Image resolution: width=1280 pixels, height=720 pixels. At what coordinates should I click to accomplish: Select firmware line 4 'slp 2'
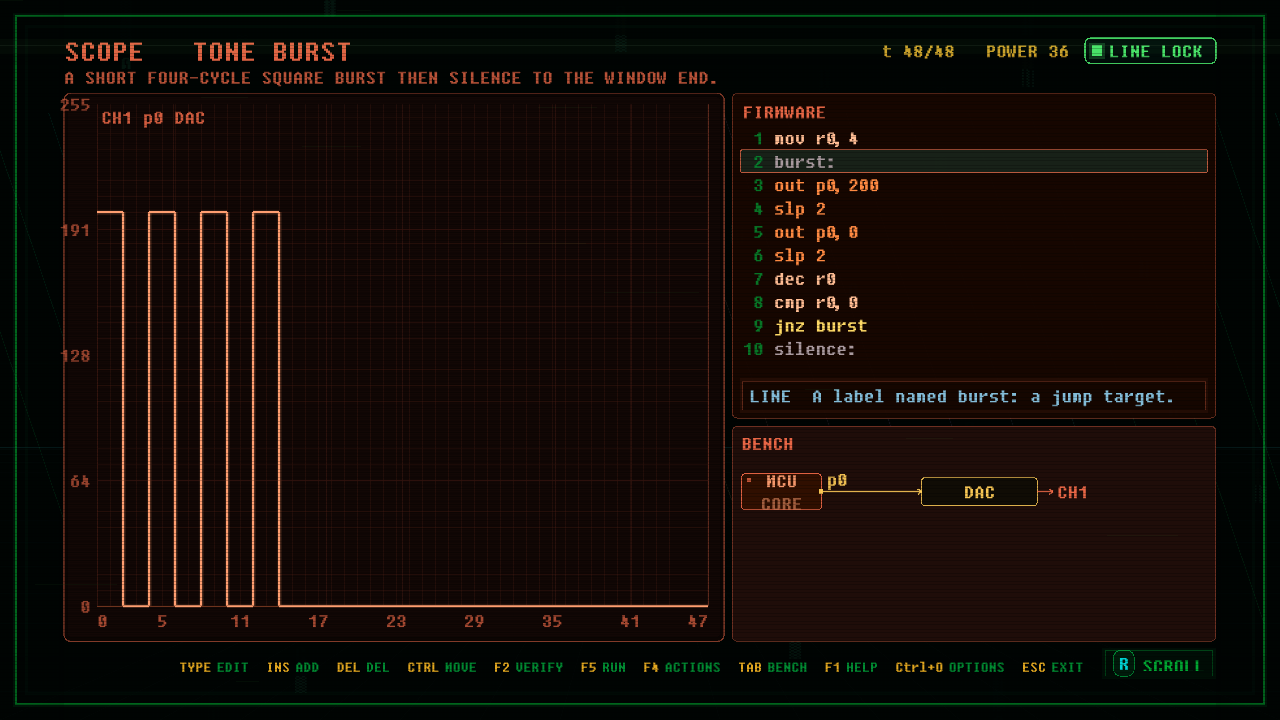coord(974,209)
